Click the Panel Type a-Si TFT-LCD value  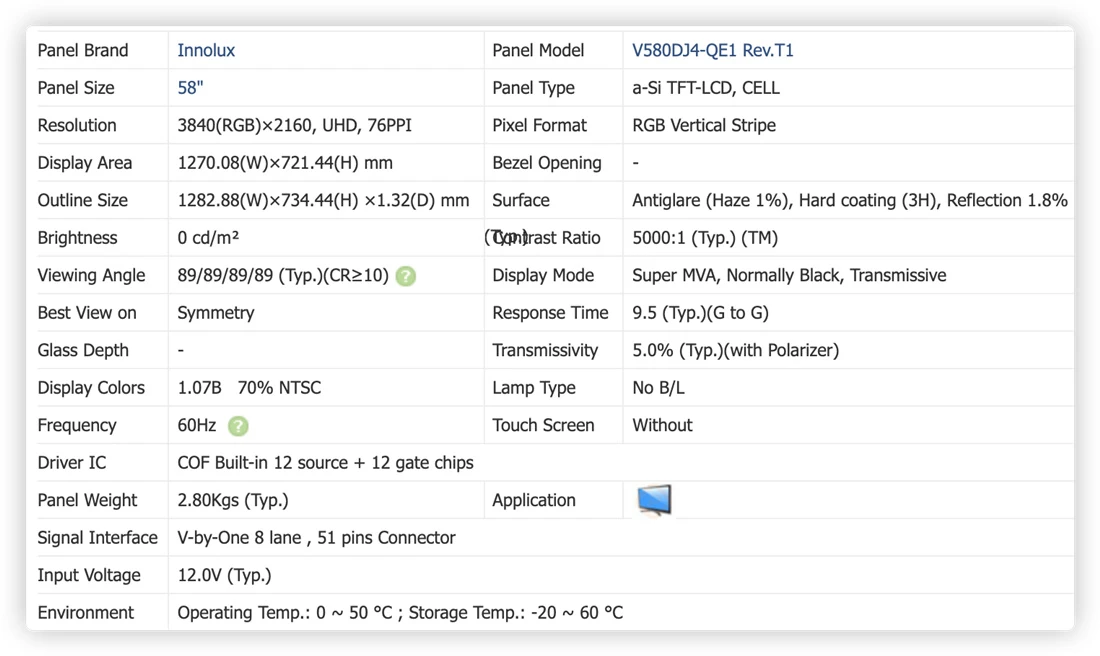click(706, 88)
